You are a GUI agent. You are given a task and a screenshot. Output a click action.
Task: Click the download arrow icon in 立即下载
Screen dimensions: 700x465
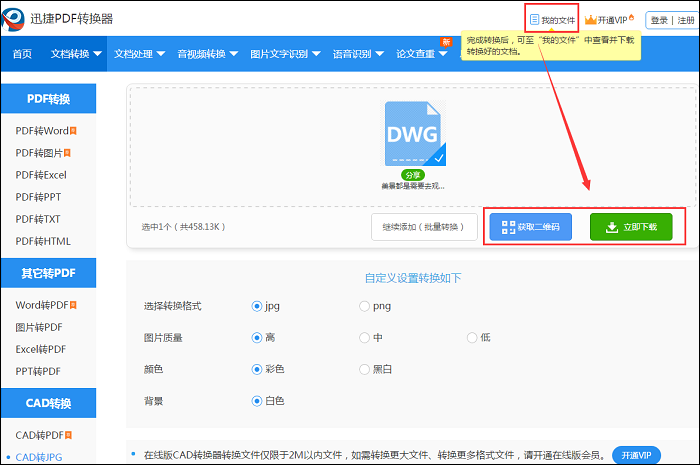(x=612, y=227)
